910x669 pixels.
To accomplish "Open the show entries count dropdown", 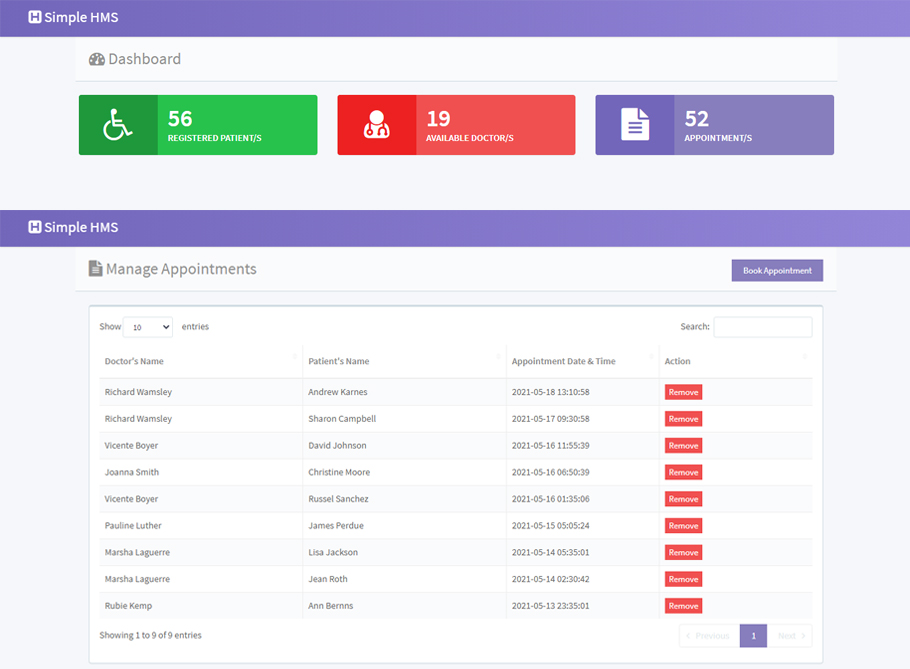I will pyautogui.click(x=148, y=327).
